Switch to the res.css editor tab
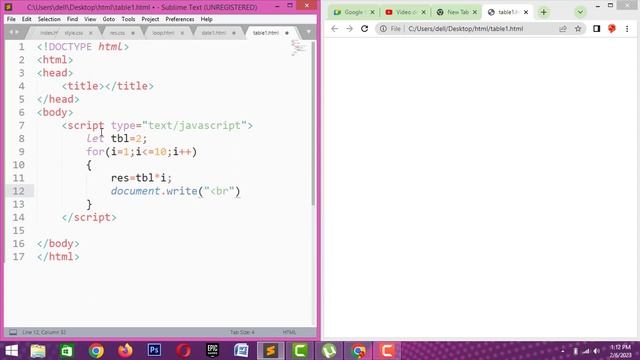This screenshot has width=640, height=360. click(x=117, y=33)
